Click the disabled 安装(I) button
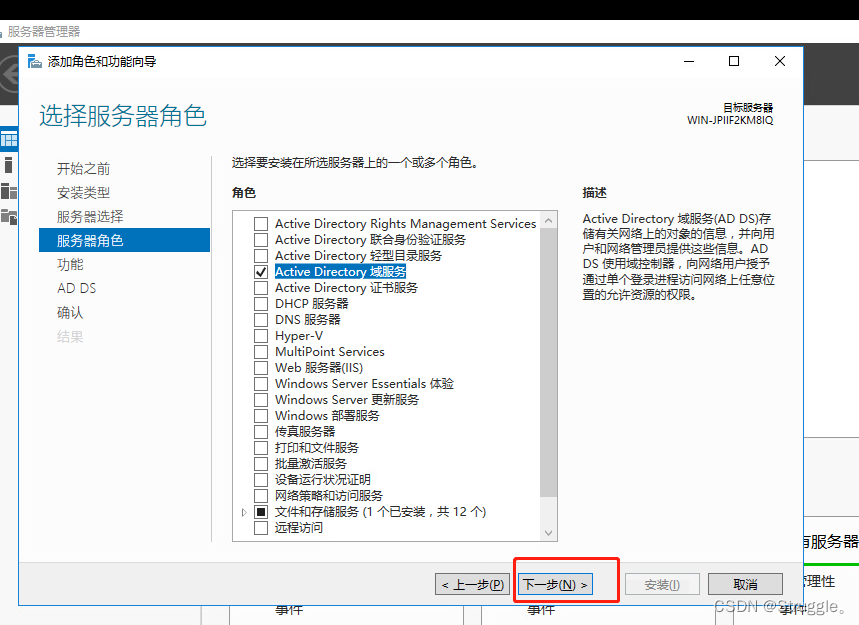This screenshot has width=859, height=625. (662, 584)
